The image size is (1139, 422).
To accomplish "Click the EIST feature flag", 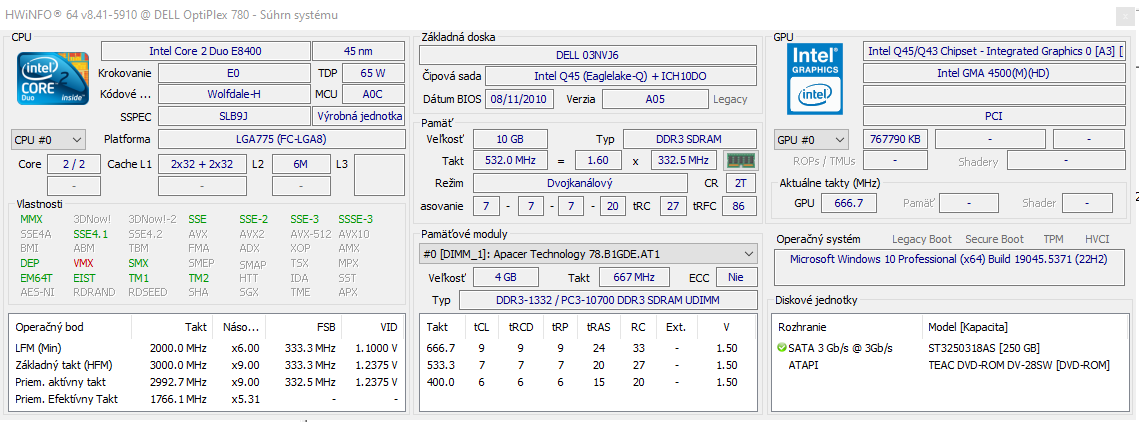I will tap(84, 277).
